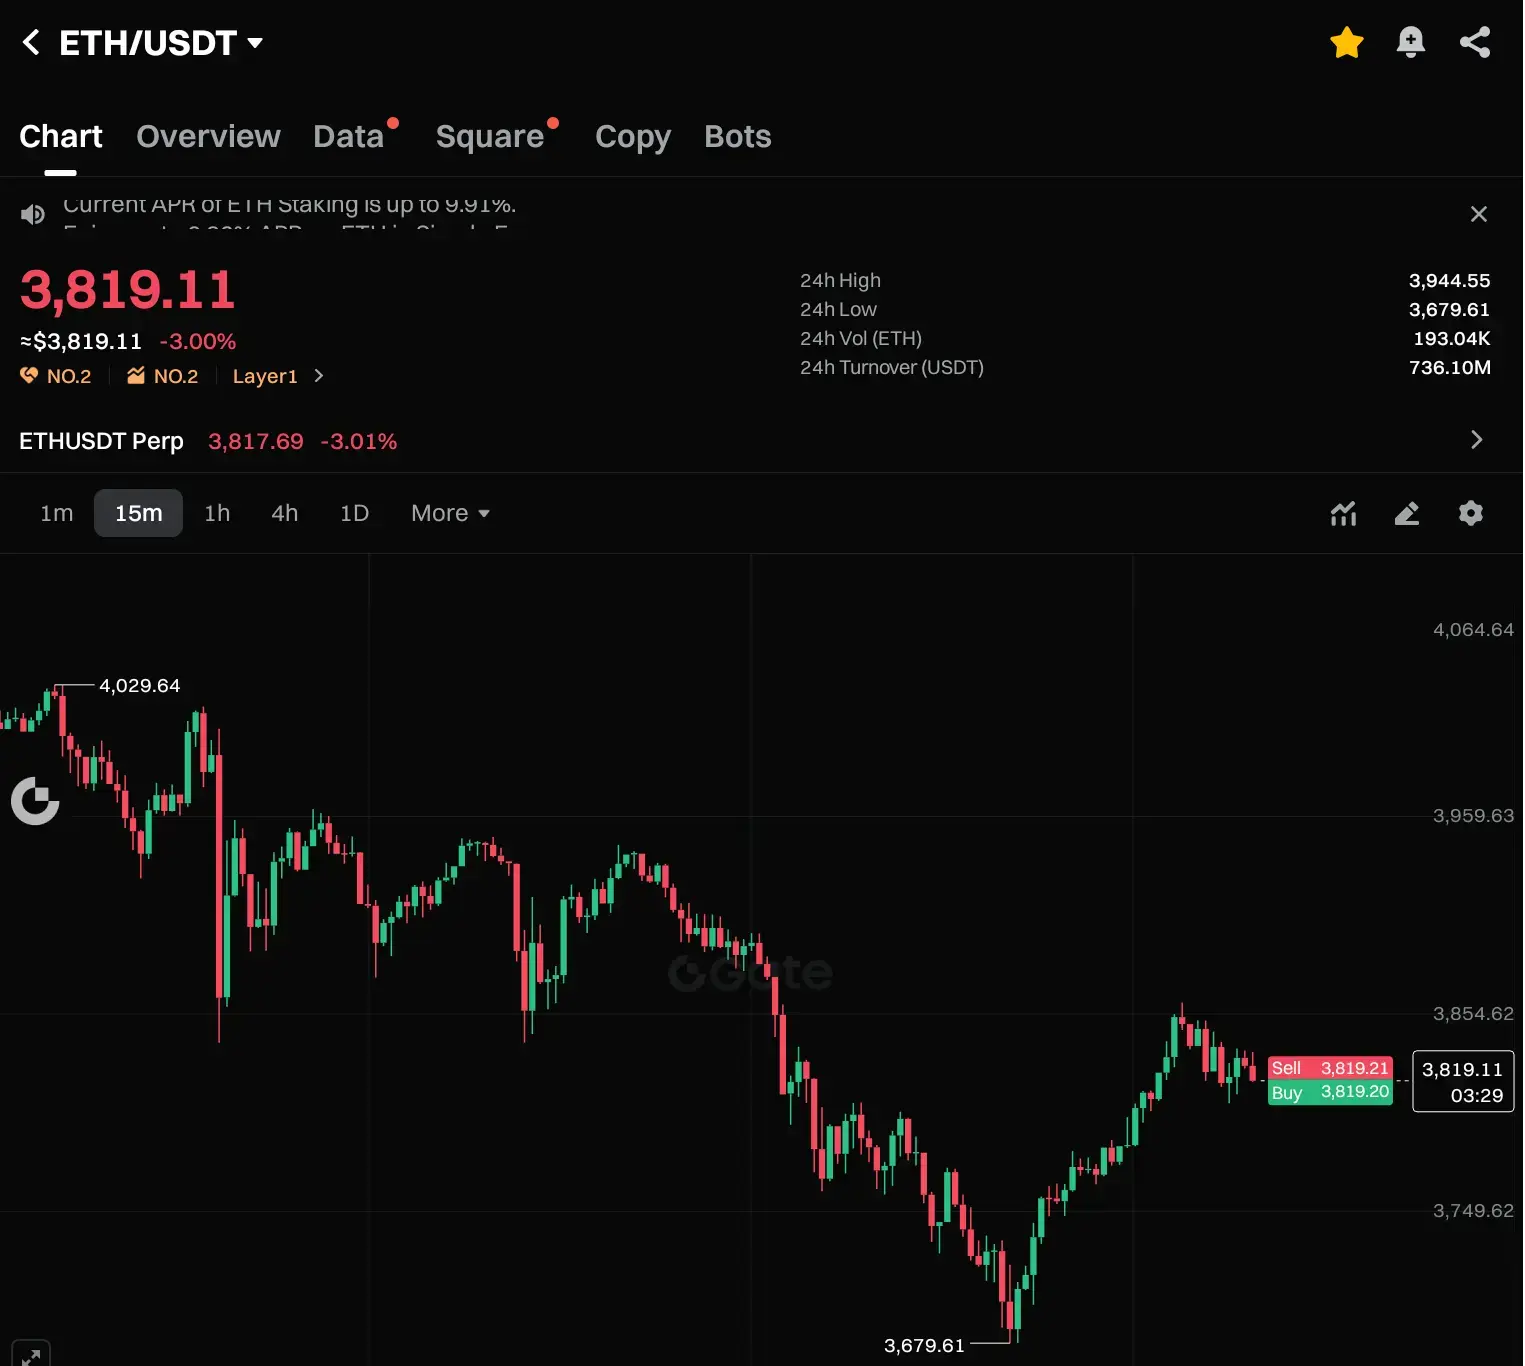This screenshot has height=1366, width=1525.
Task: Open chart settings gear
Action: click(1470, 513)
